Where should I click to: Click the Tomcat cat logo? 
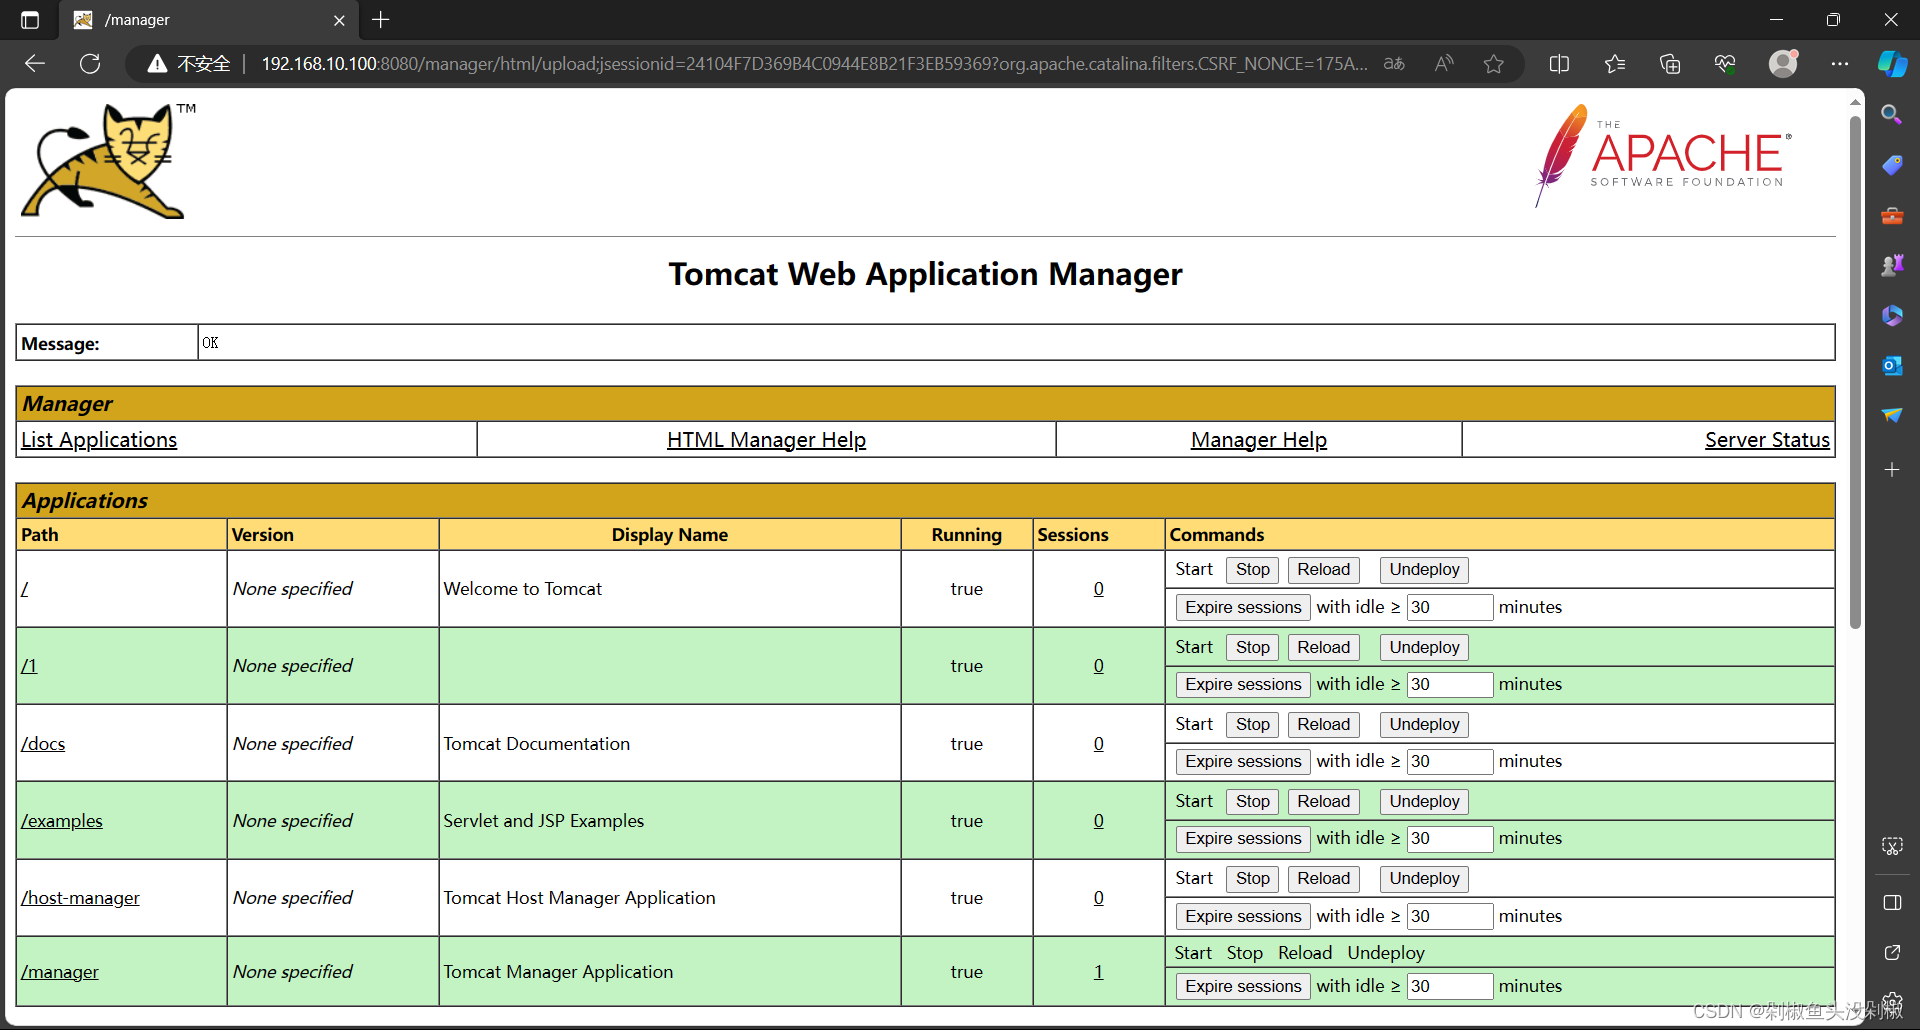tap(108, 161)
